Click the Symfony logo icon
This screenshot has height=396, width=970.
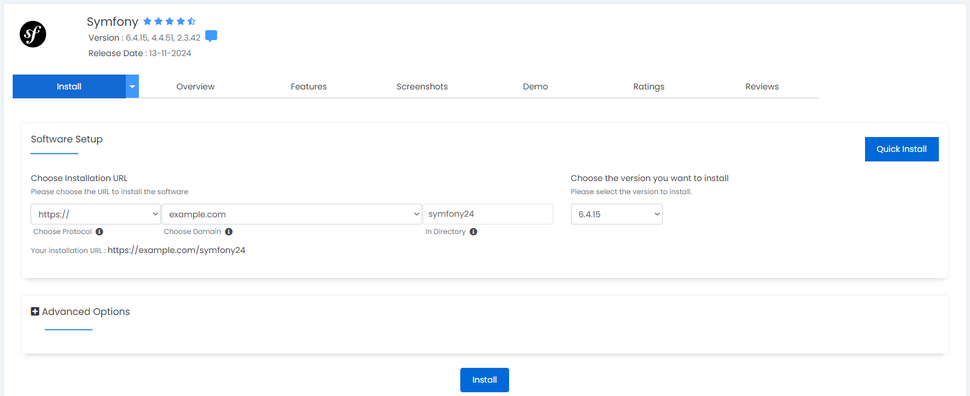pos(33,35)
